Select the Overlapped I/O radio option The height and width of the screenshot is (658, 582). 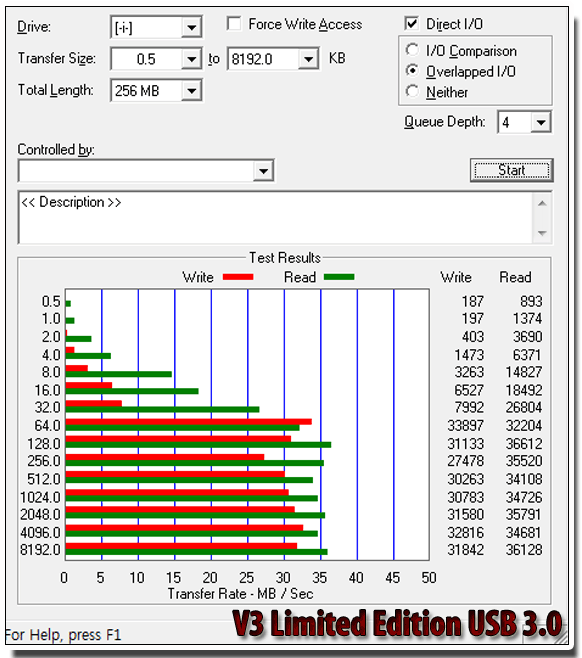(x=412, y=71)
